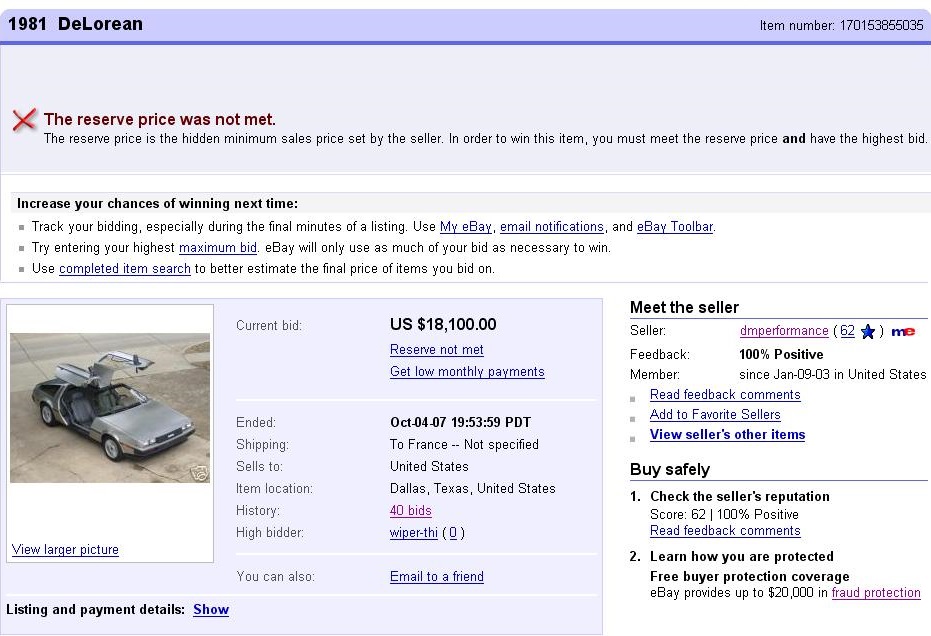Screen dimensions: 931x636
Task: Click the 1981 DeLorean listing title
Action: click(x=75, y=24)
